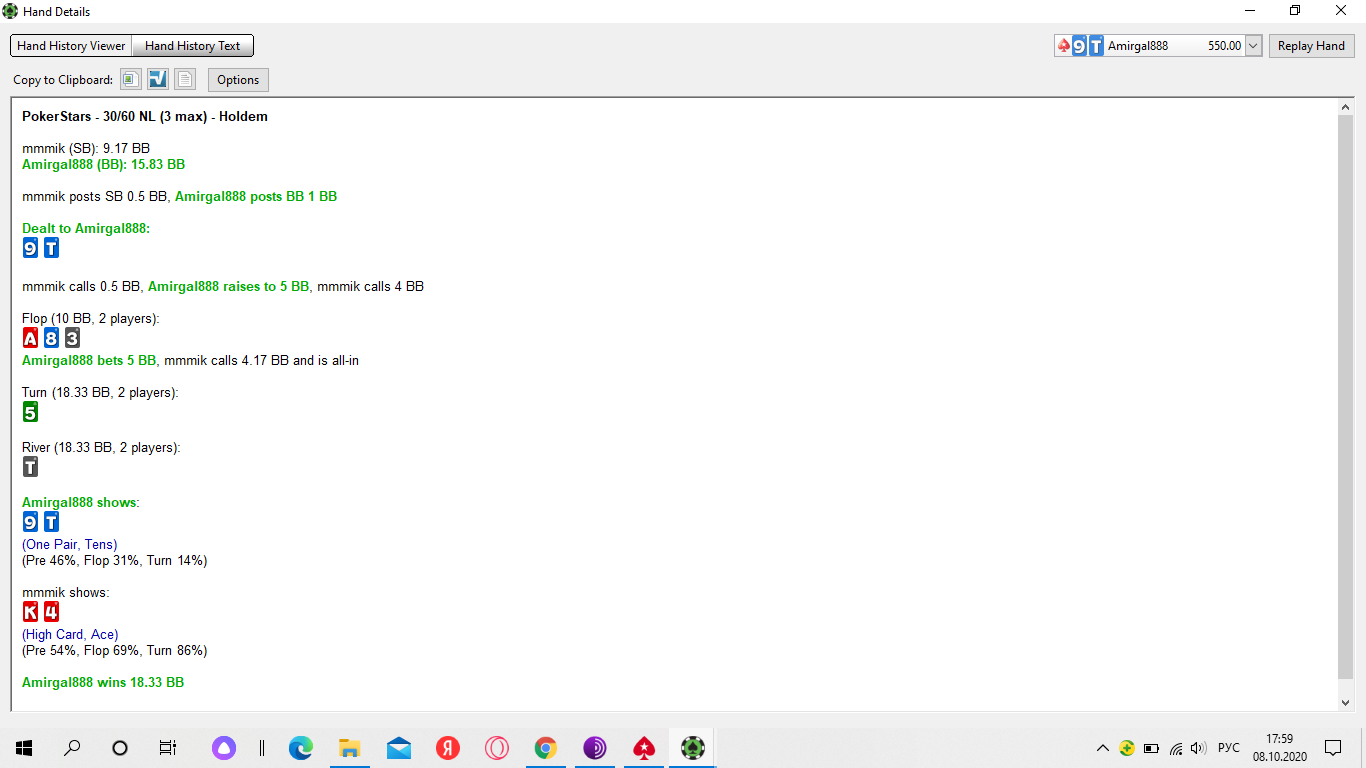The height and width of the screenshot is (768, 1366).
Task: Click 'Turn (18.33 BB, 2 players):' label
Action: click(x=100, y=392)
